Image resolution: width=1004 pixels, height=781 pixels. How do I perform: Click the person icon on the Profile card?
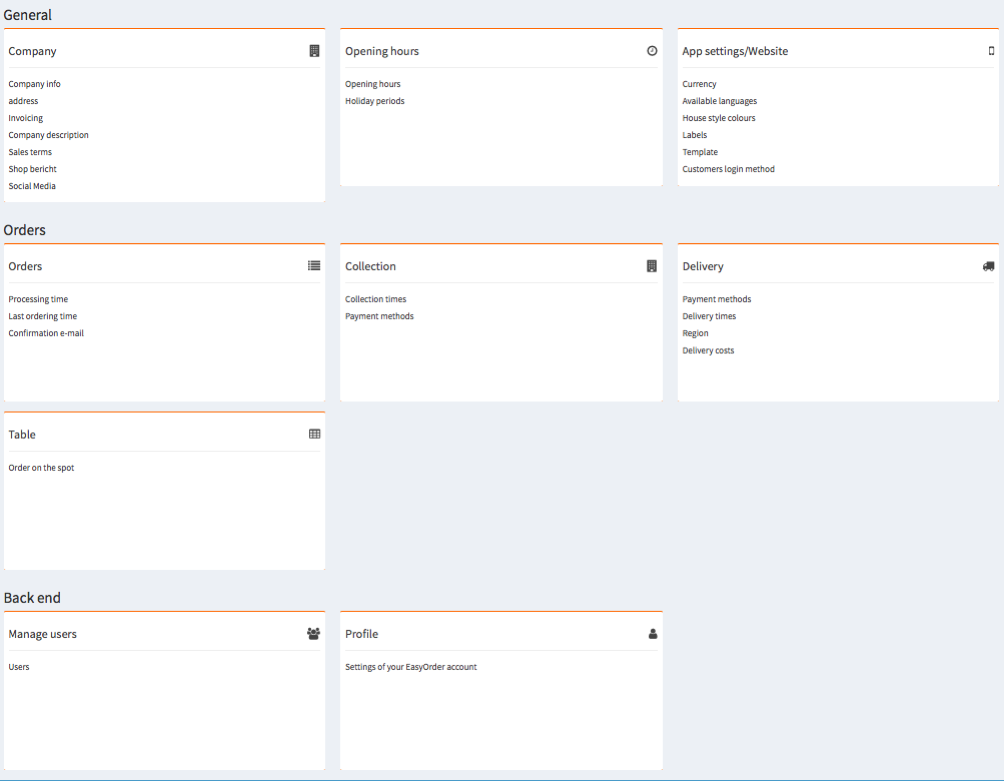(x=652, y=632)
